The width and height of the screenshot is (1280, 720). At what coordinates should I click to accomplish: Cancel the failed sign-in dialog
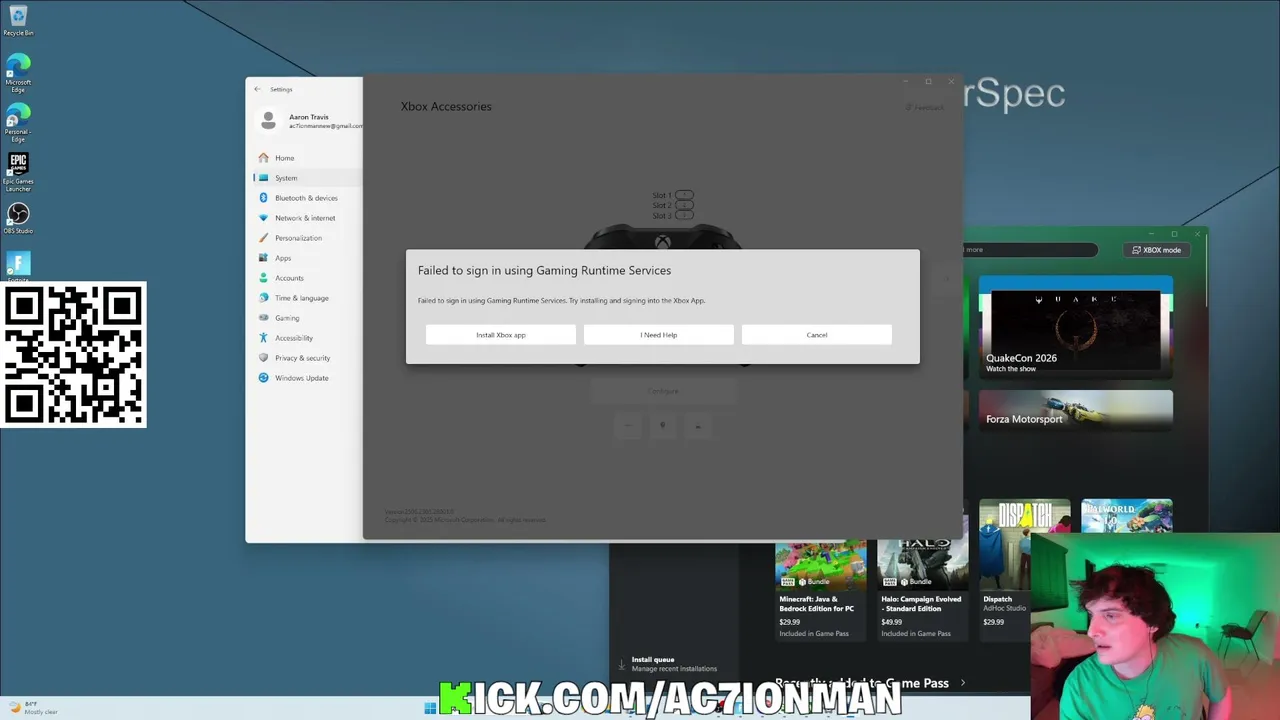pos(817,335)
